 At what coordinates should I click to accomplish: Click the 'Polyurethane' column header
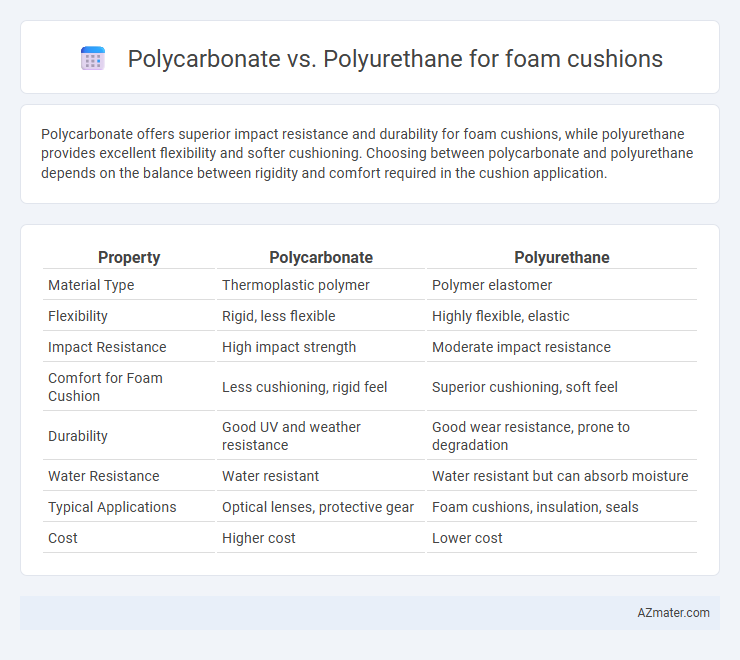point(562,257)
